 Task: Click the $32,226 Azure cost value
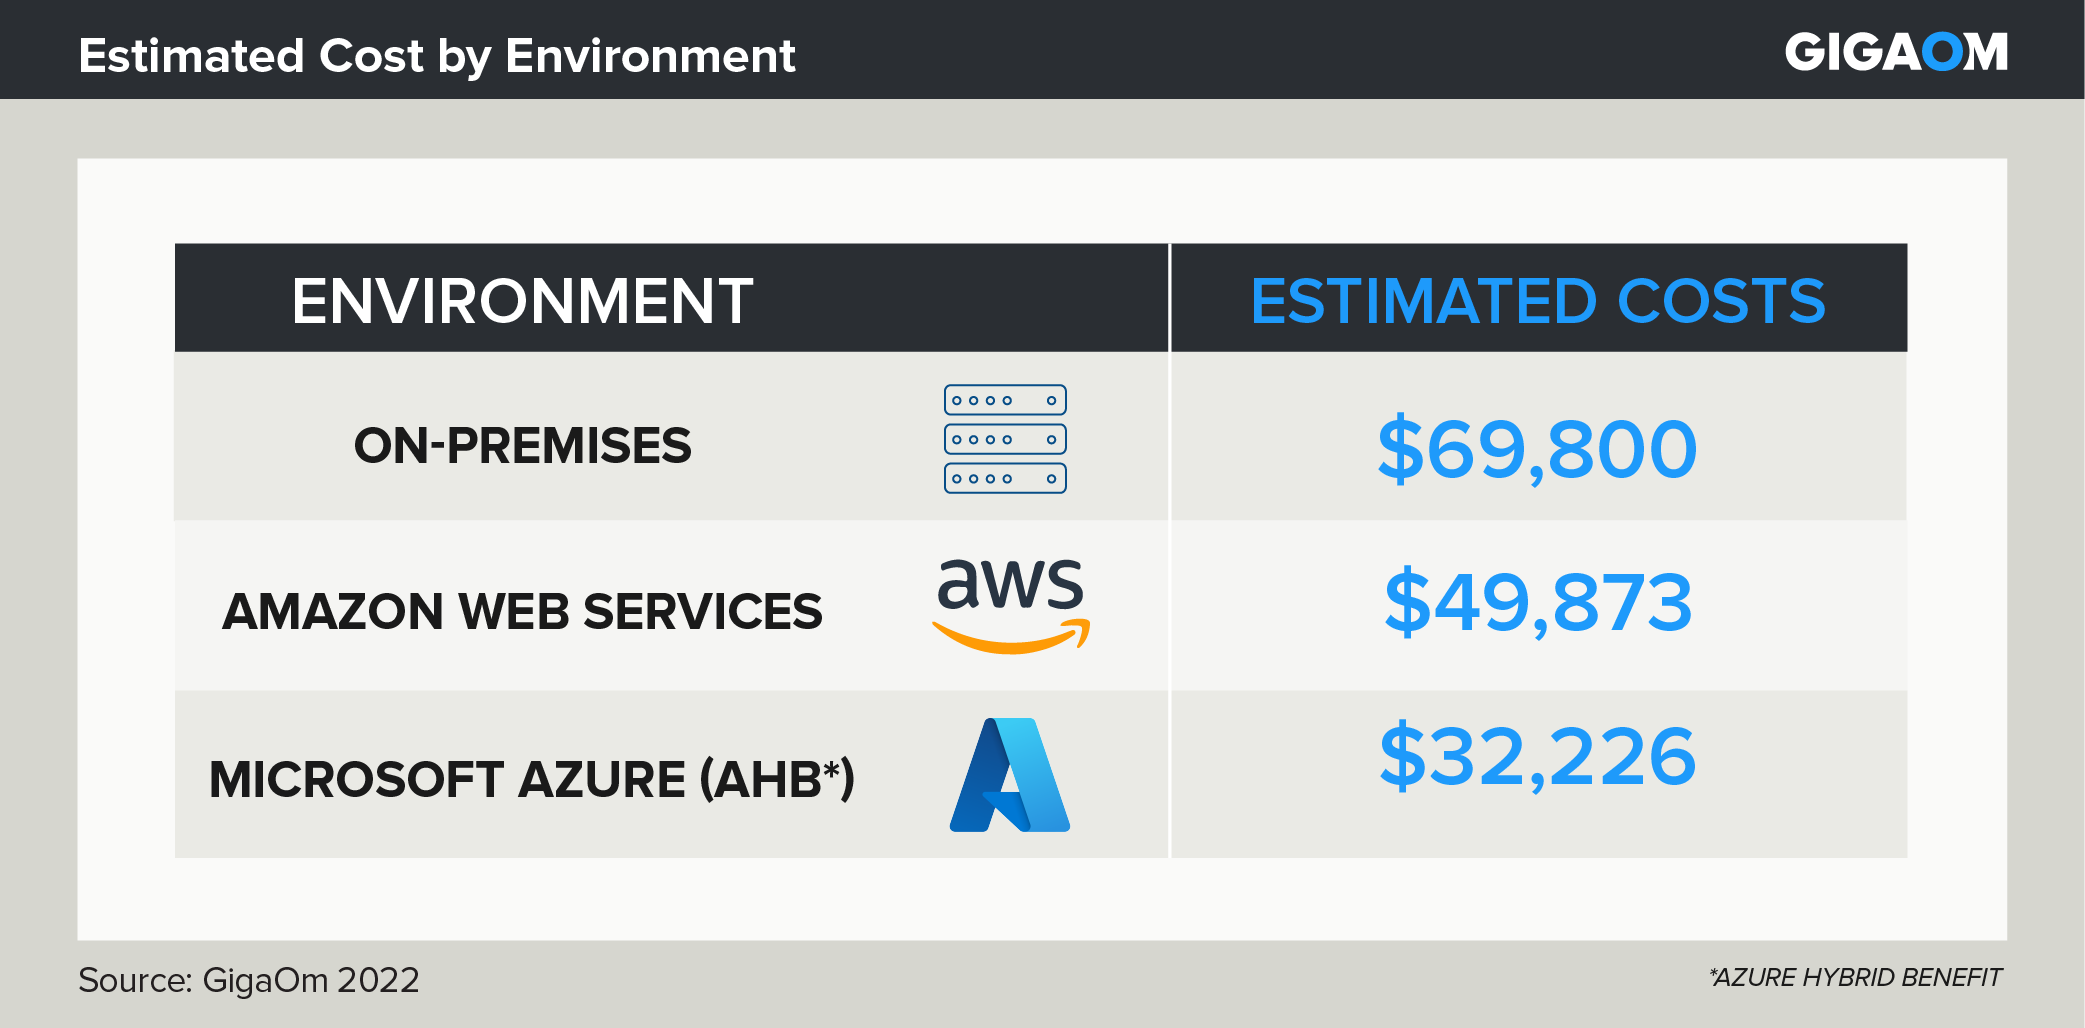click(1537, 757)
